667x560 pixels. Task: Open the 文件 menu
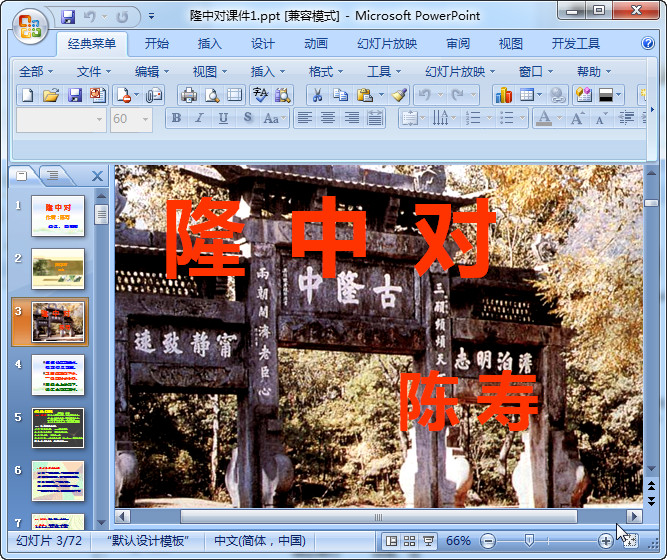coord(94,71)
